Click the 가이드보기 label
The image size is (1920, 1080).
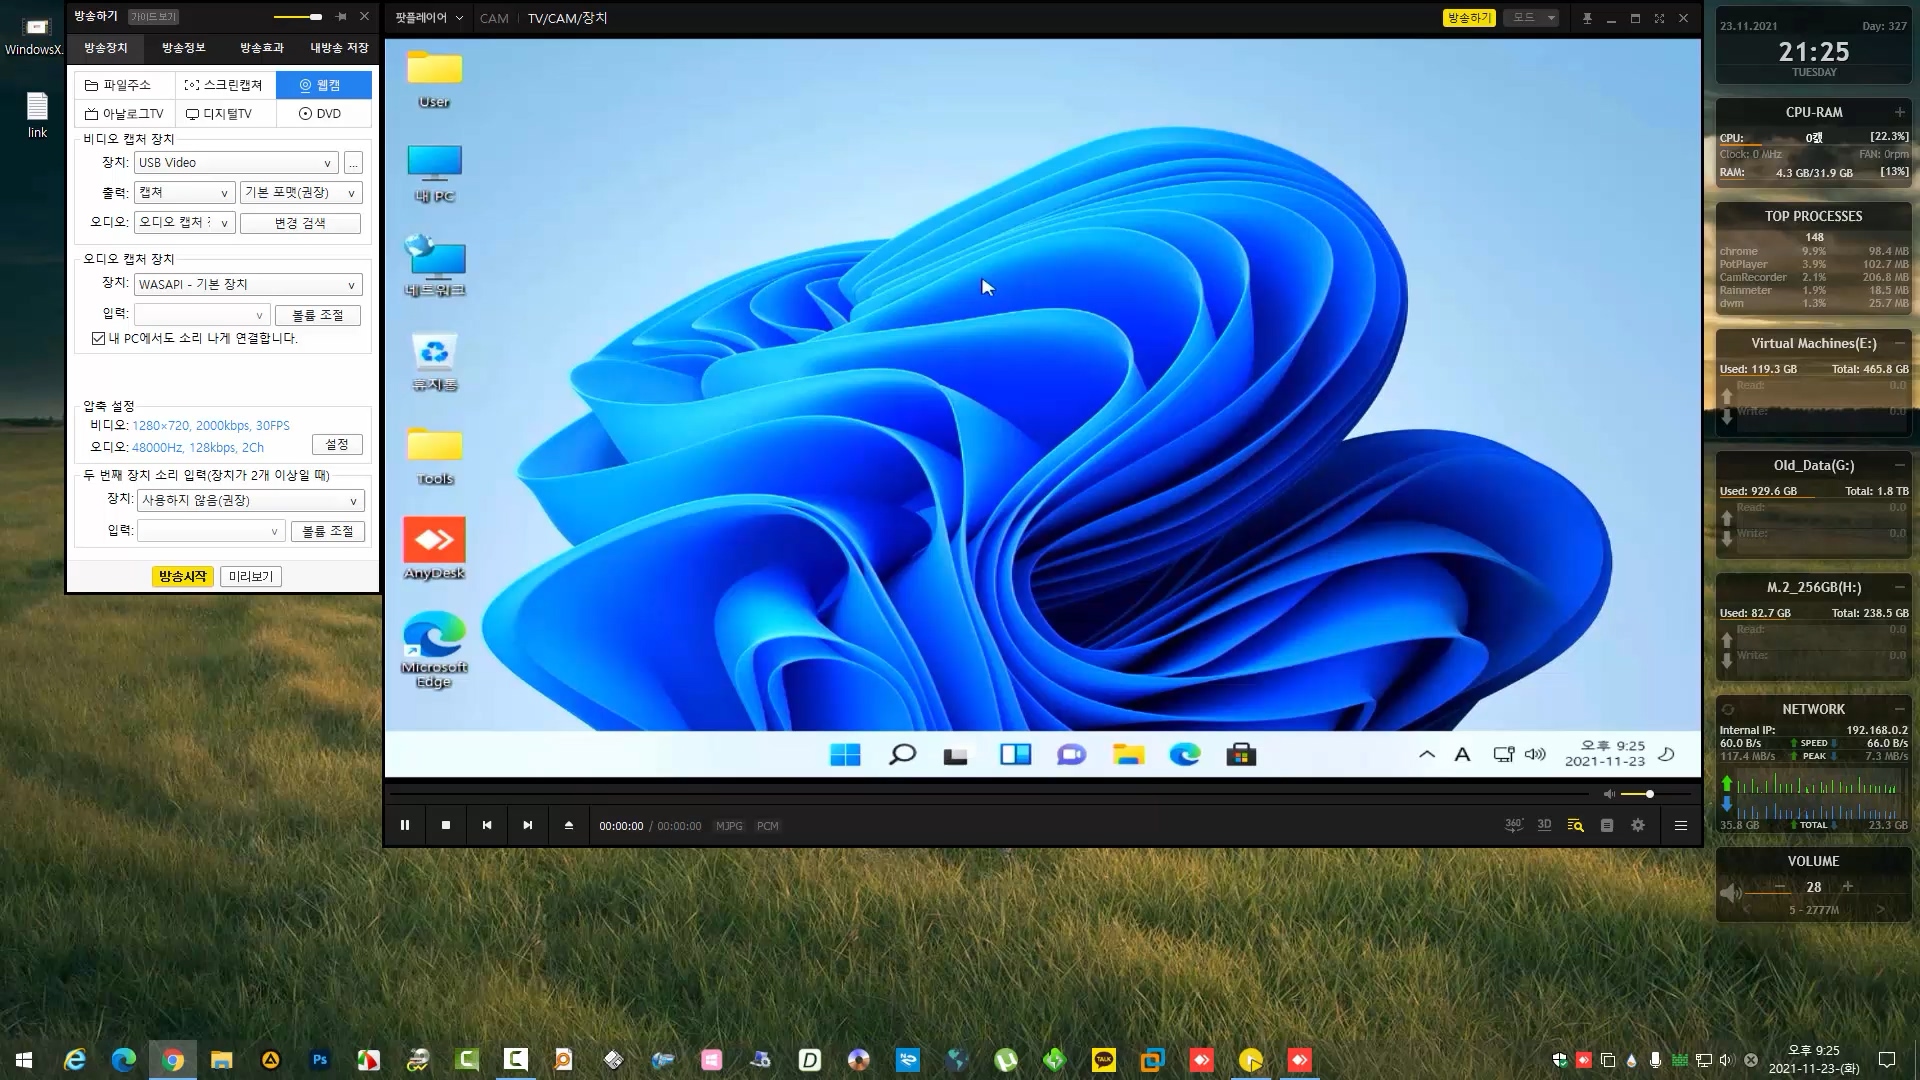(x=153, y=17)
